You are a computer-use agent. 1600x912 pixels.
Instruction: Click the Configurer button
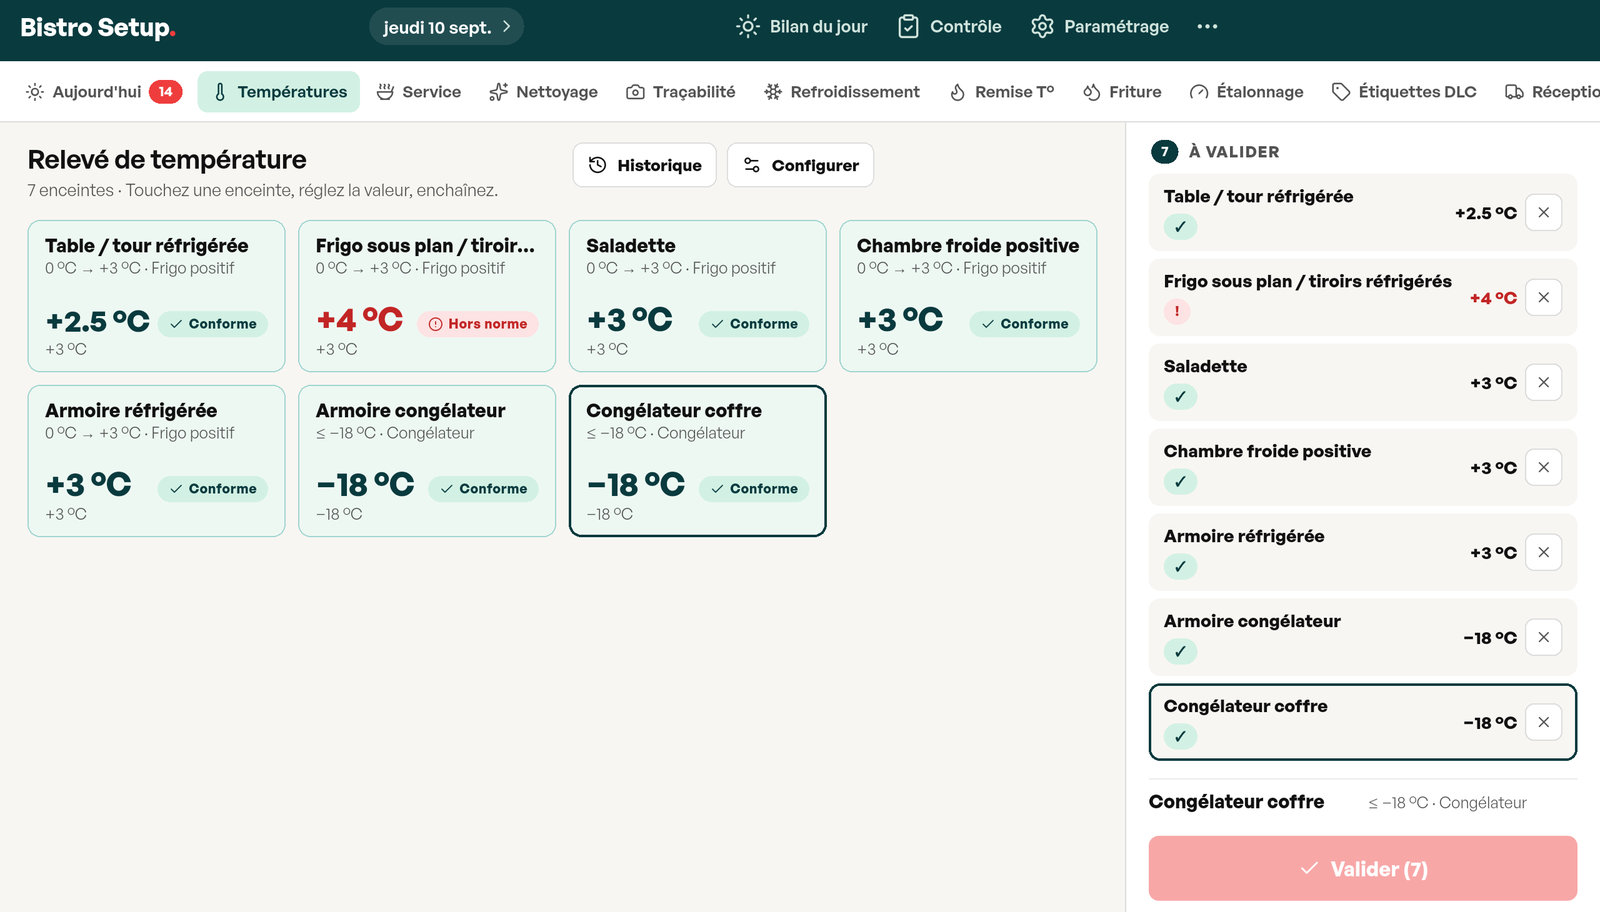coord(801,165)
